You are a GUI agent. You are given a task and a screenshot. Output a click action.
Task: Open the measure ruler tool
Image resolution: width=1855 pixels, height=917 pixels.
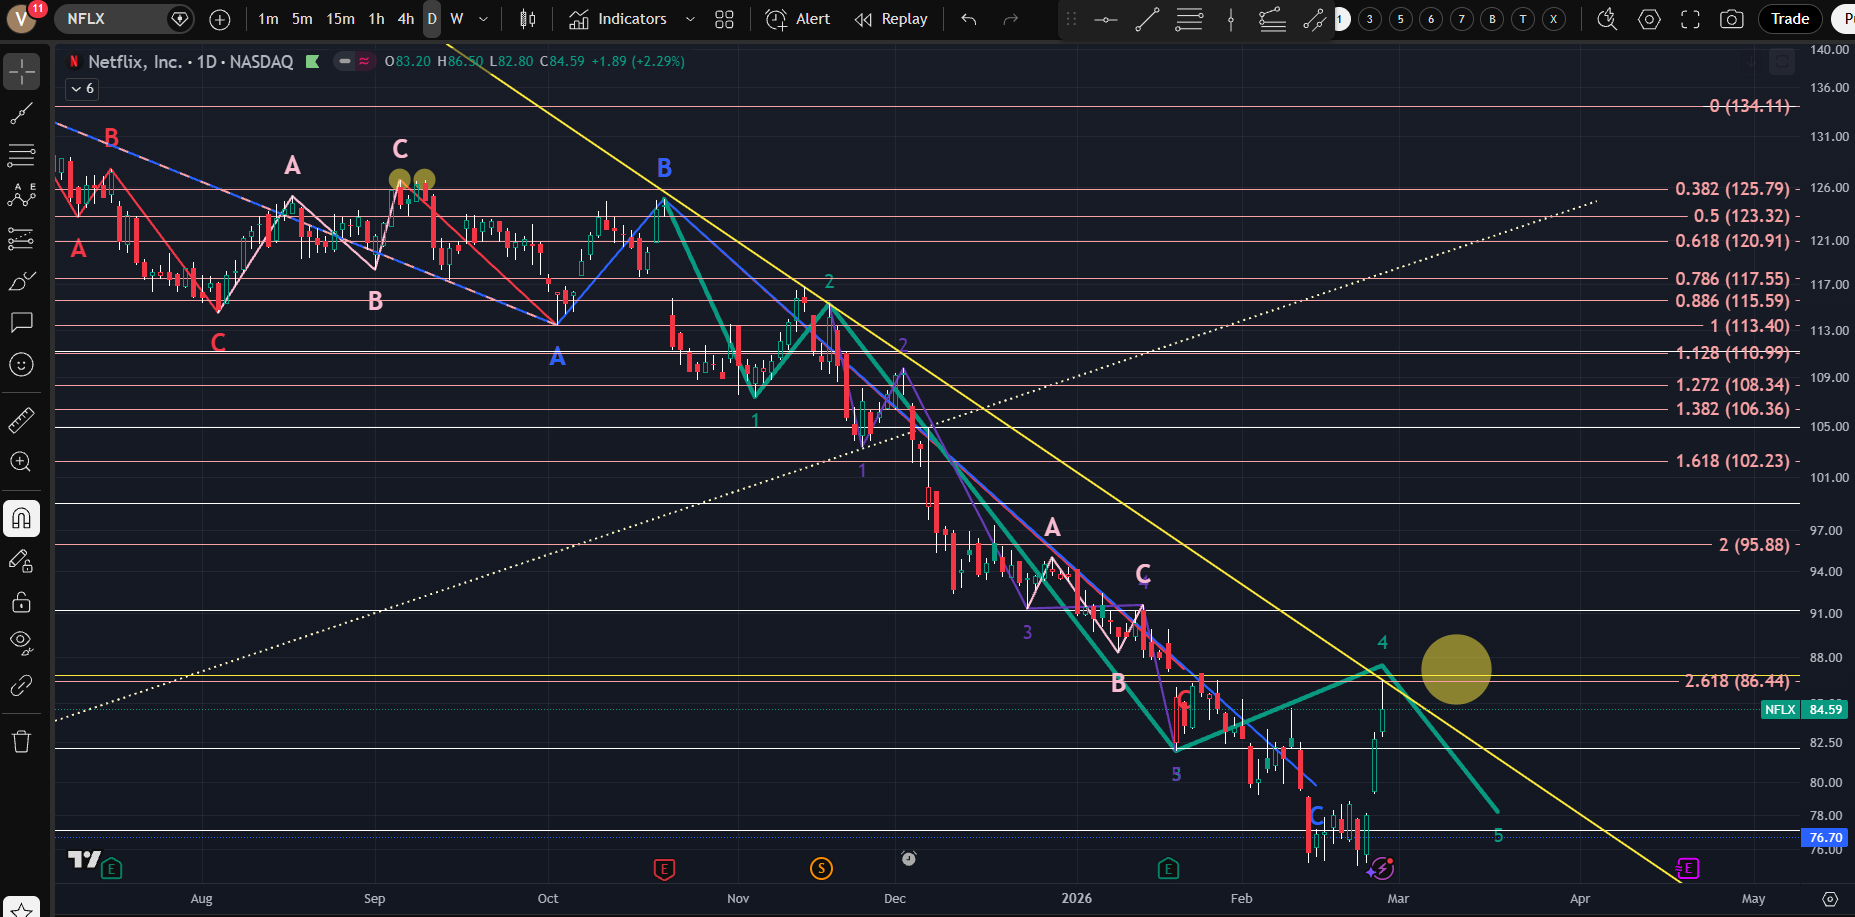pyautogui.click(x=21, y=421)
